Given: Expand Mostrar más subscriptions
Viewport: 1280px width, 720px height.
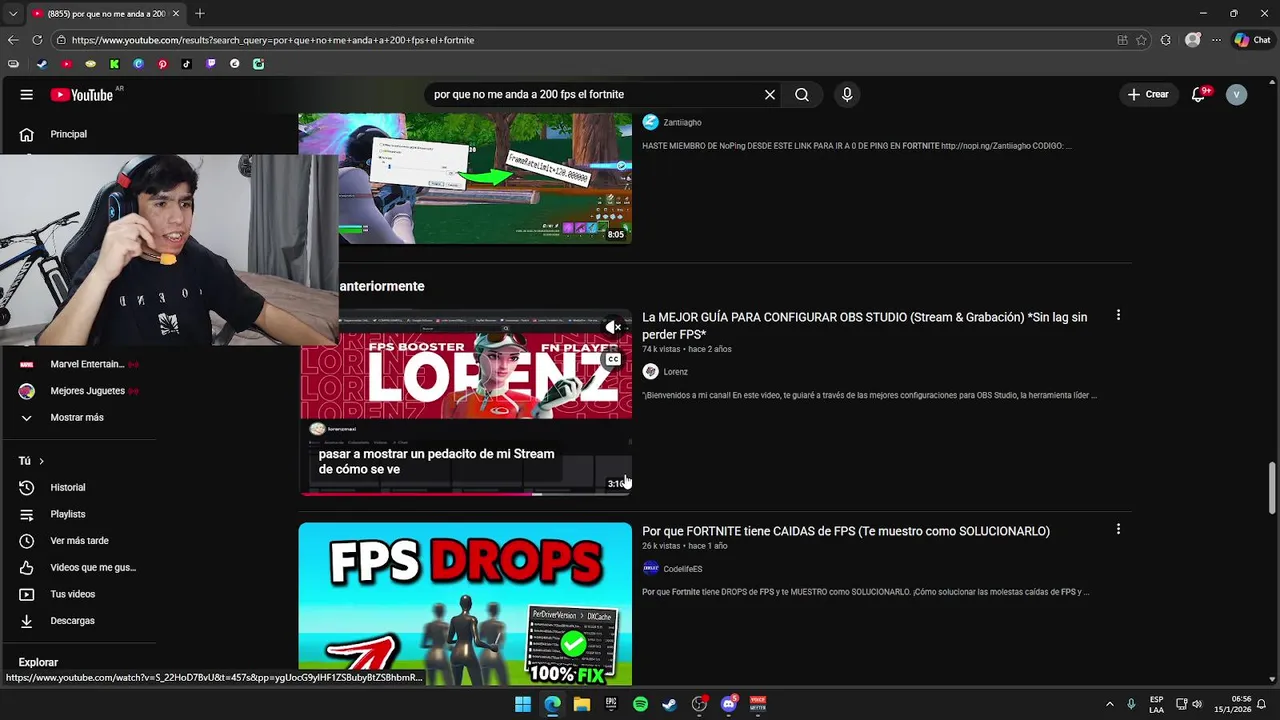Looking at the screenshot, I should tap(78, 417).
